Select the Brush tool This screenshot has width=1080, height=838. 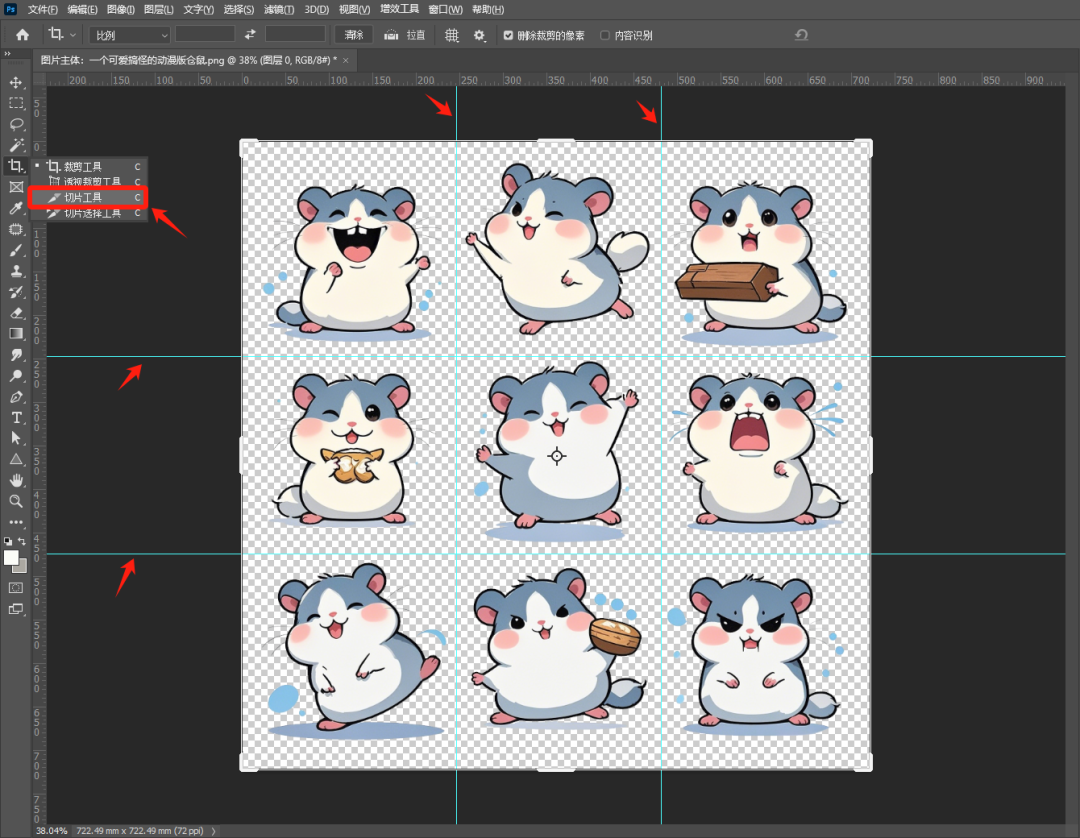(14, 250)
